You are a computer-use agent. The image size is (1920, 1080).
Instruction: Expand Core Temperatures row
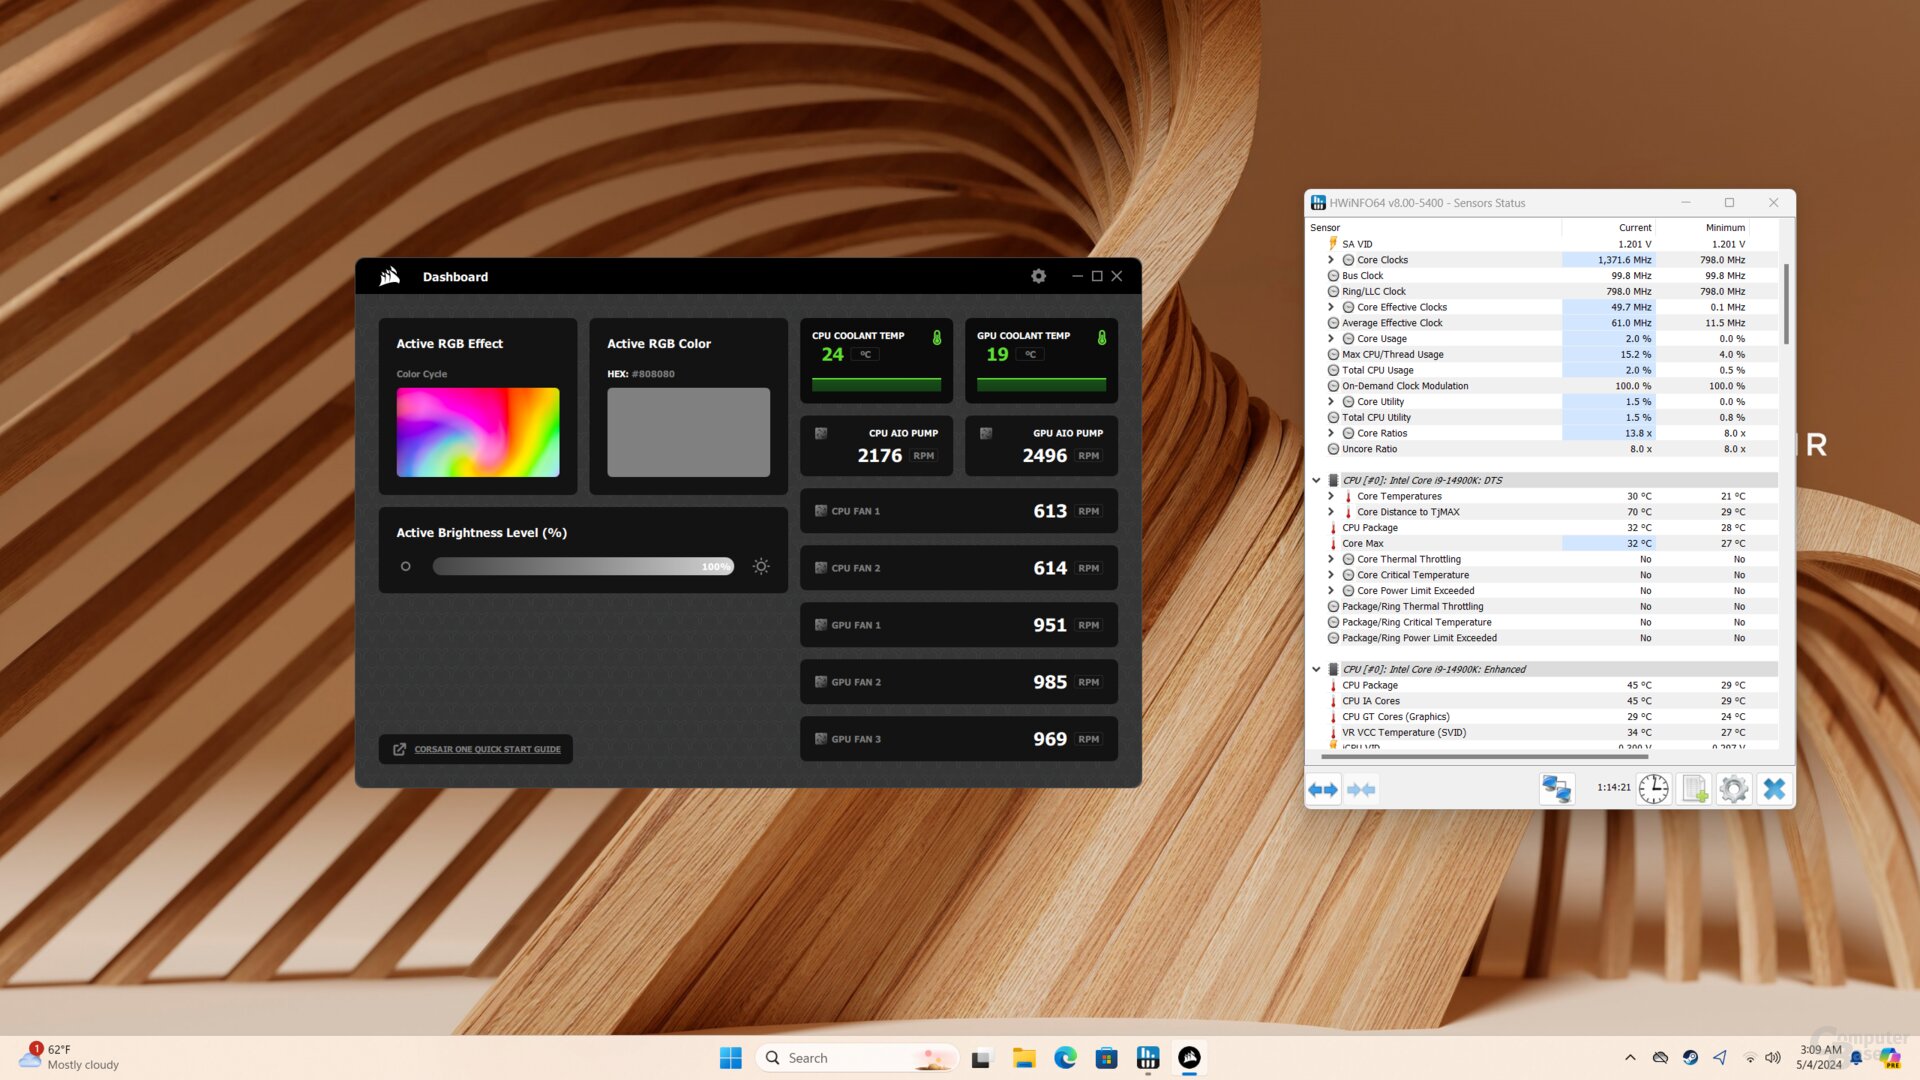tap(1331, 496)
